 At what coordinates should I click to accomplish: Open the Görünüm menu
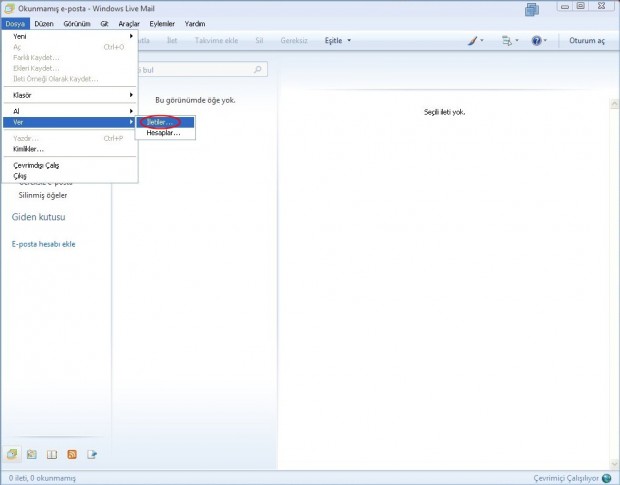[x=77, y=24]
